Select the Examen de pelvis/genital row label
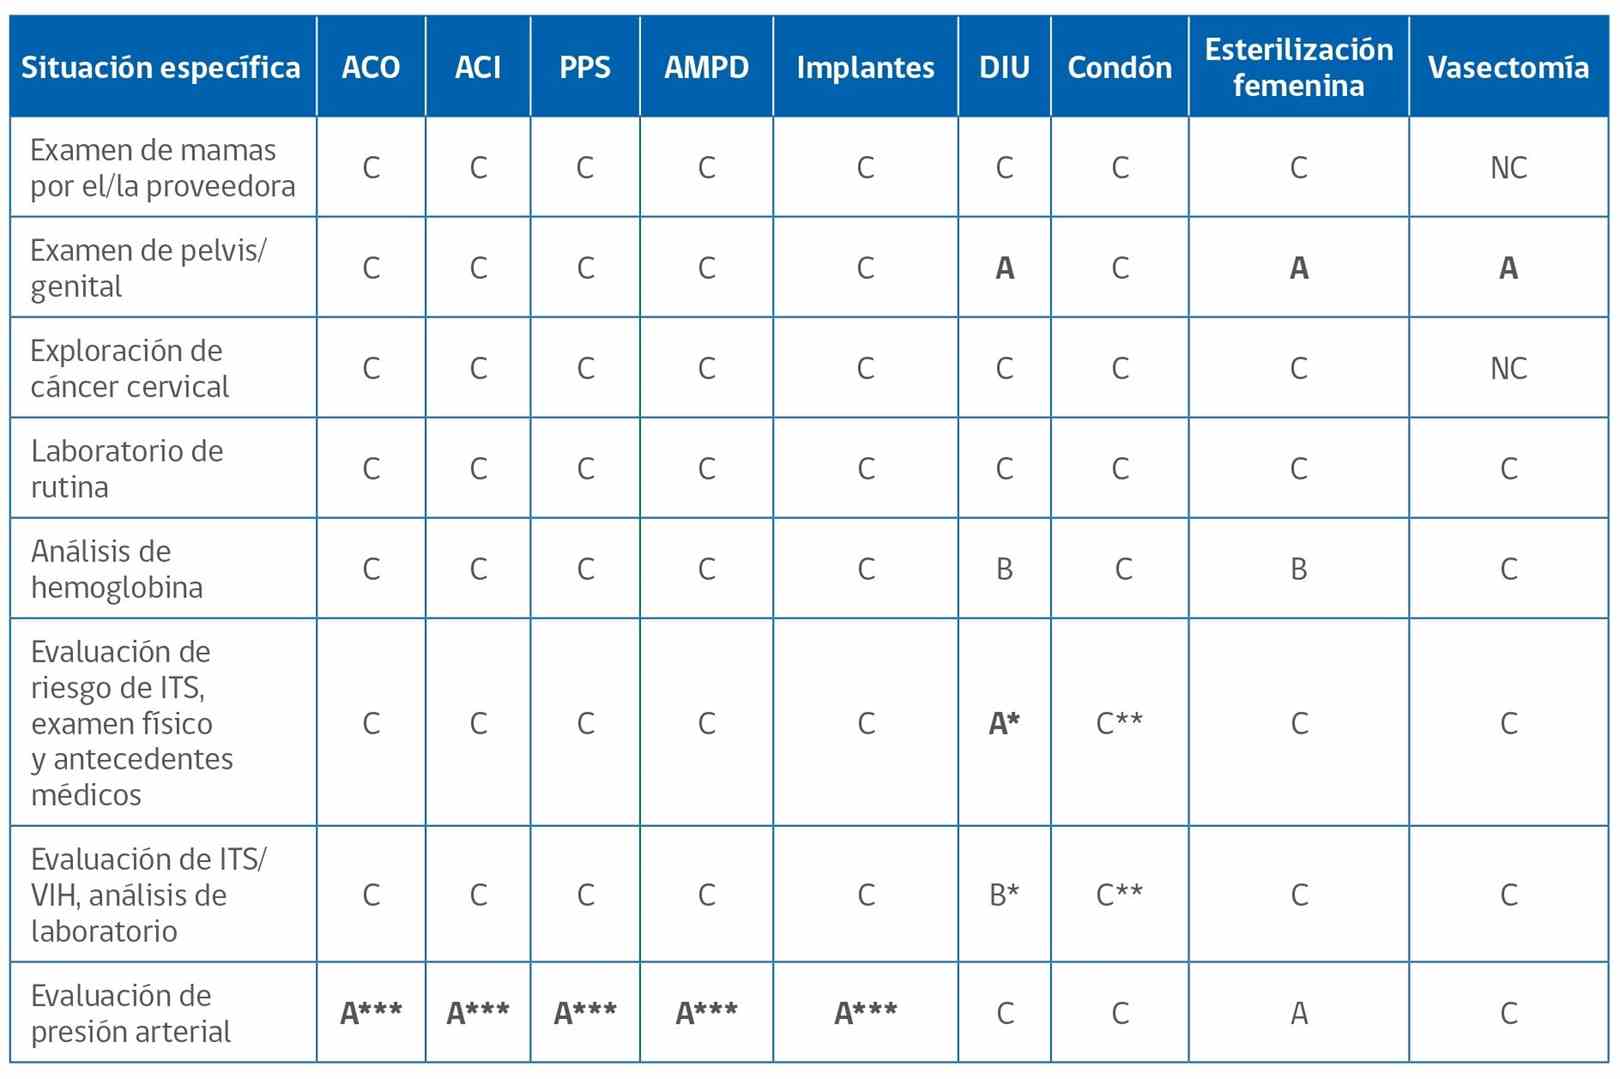 148,268
